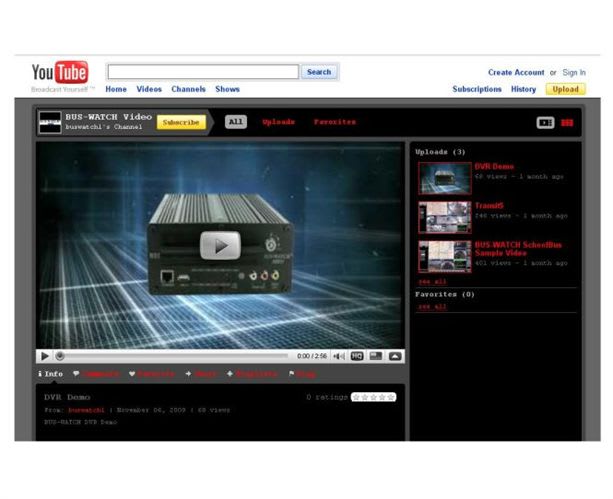
Task: Open the Transit5 video thumbnail
Action: click(x=445, y=217)
